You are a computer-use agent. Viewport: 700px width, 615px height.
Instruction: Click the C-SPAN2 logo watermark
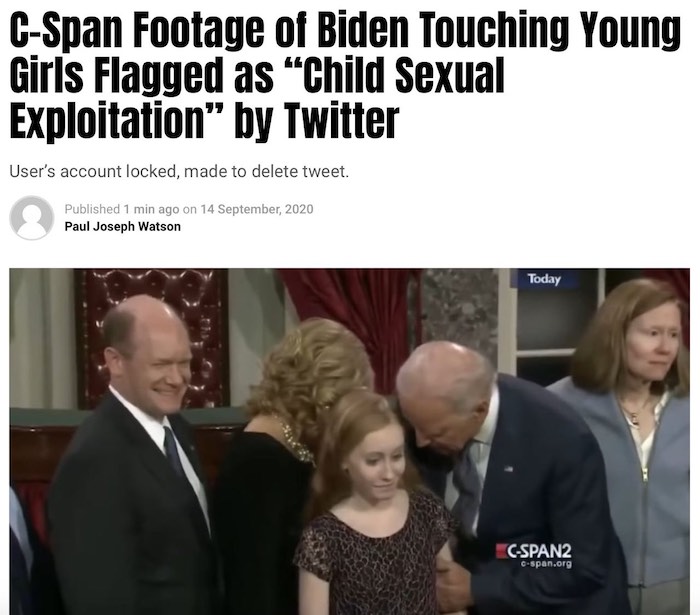534,551
